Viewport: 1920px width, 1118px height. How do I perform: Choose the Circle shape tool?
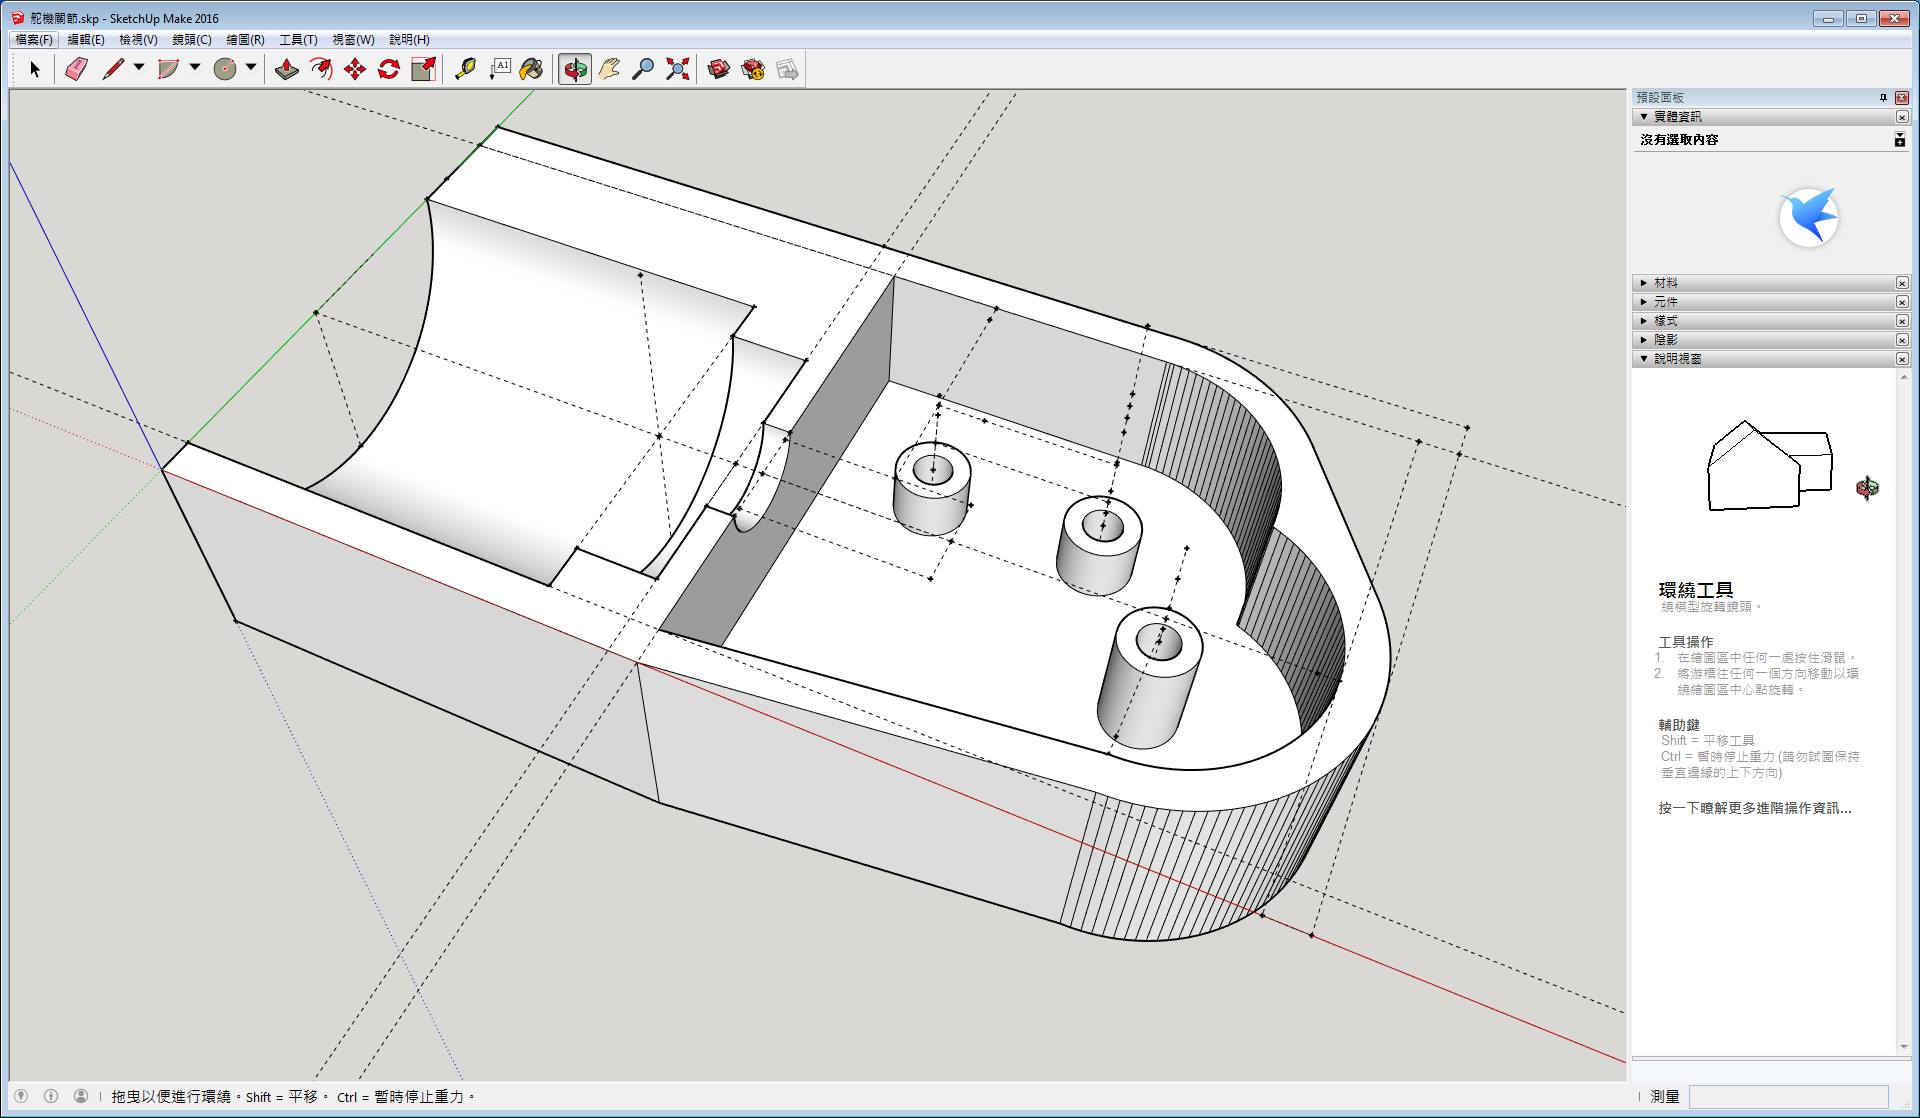(x=225, y=69)
